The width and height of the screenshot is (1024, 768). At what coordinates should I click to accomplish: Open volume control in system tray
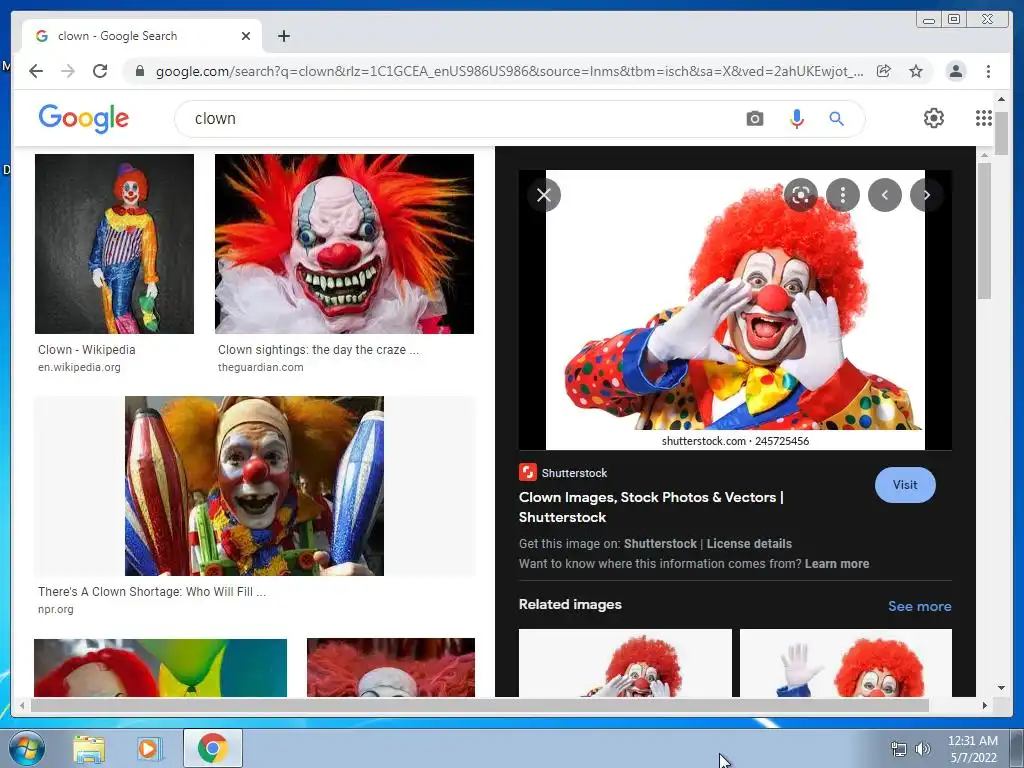[x=922, y=749]
